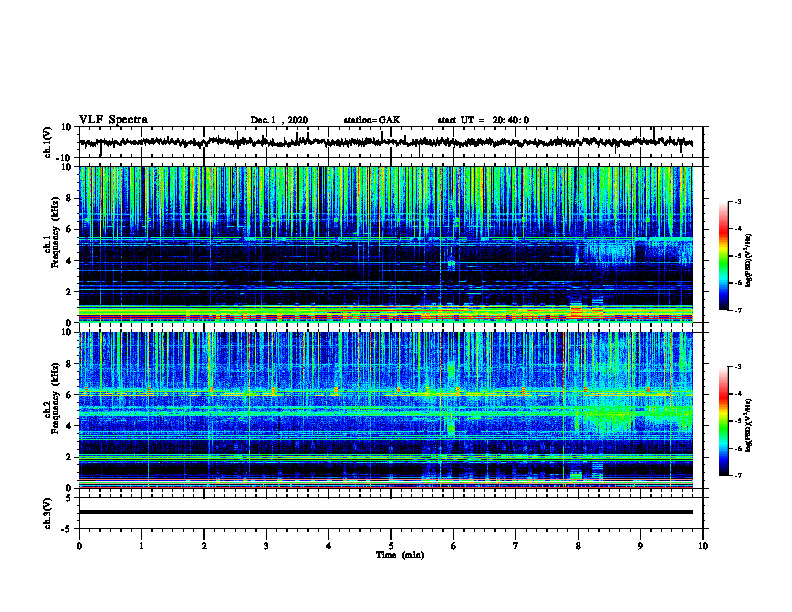Click the 9 minute tick label
The width and height of the screenshot is (792, 612).
[640, 546]
